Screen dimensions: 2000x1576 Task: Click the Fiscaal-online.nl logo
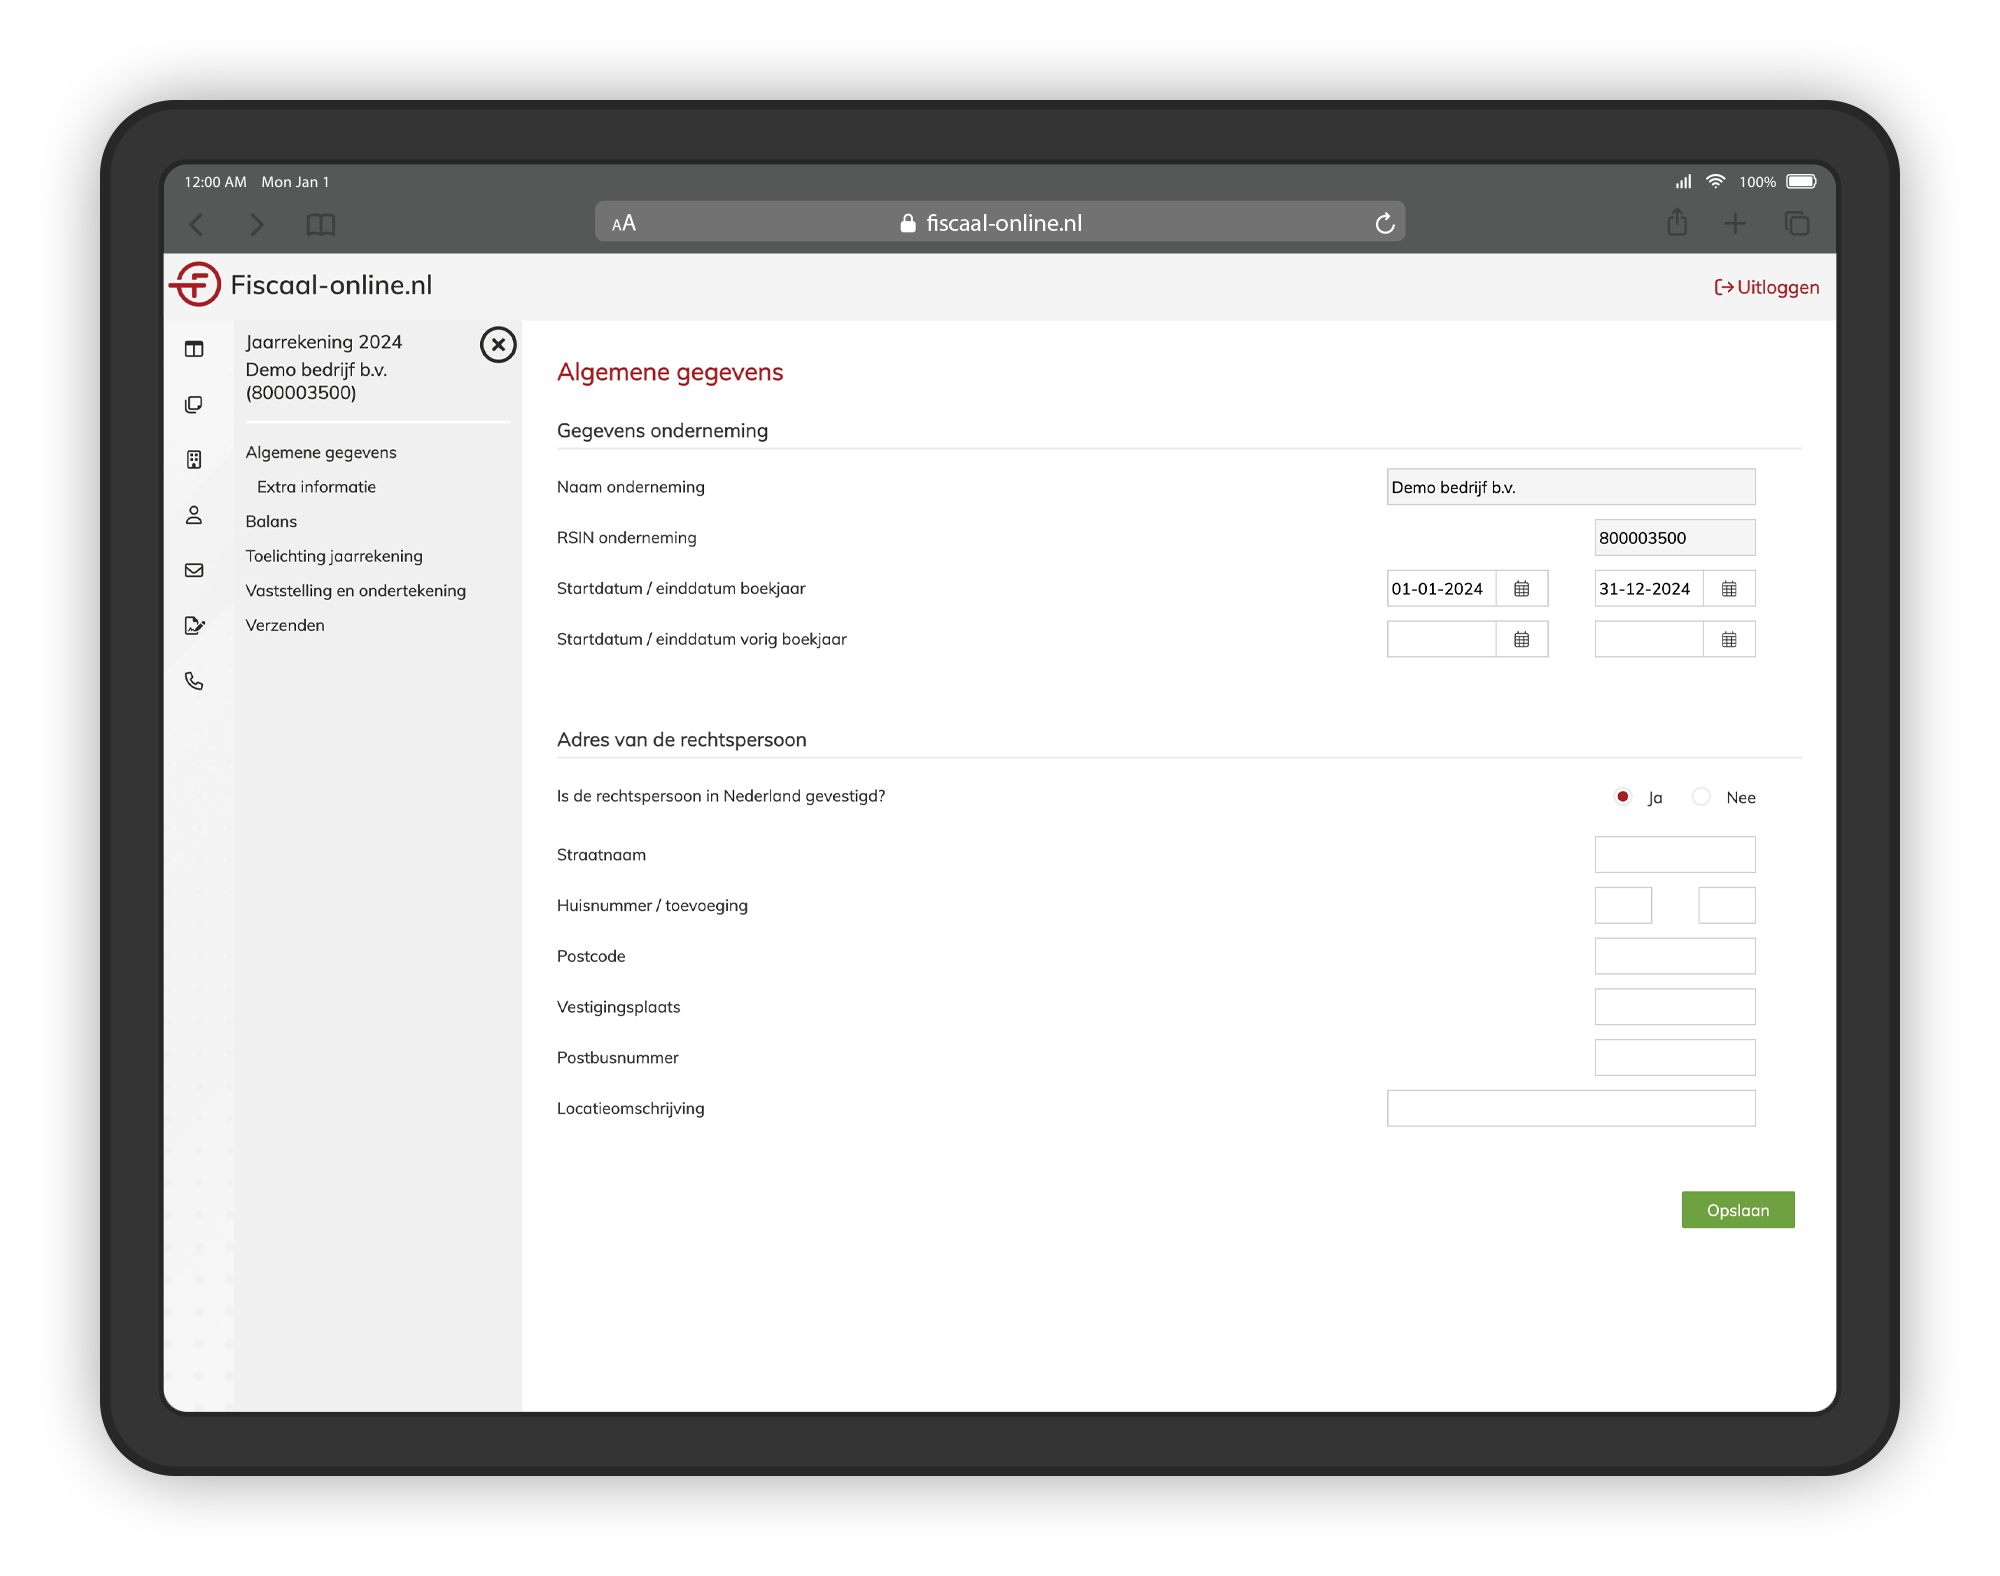coord(301,285)
